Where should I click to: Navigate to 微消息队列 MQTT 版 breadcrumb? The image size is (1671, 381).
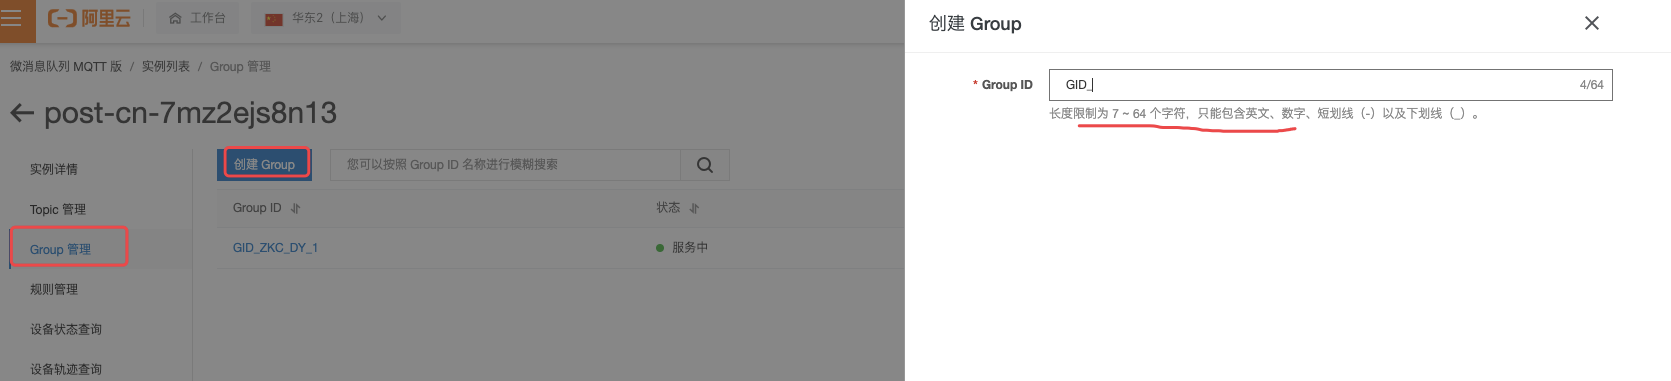tap(66, 66)
